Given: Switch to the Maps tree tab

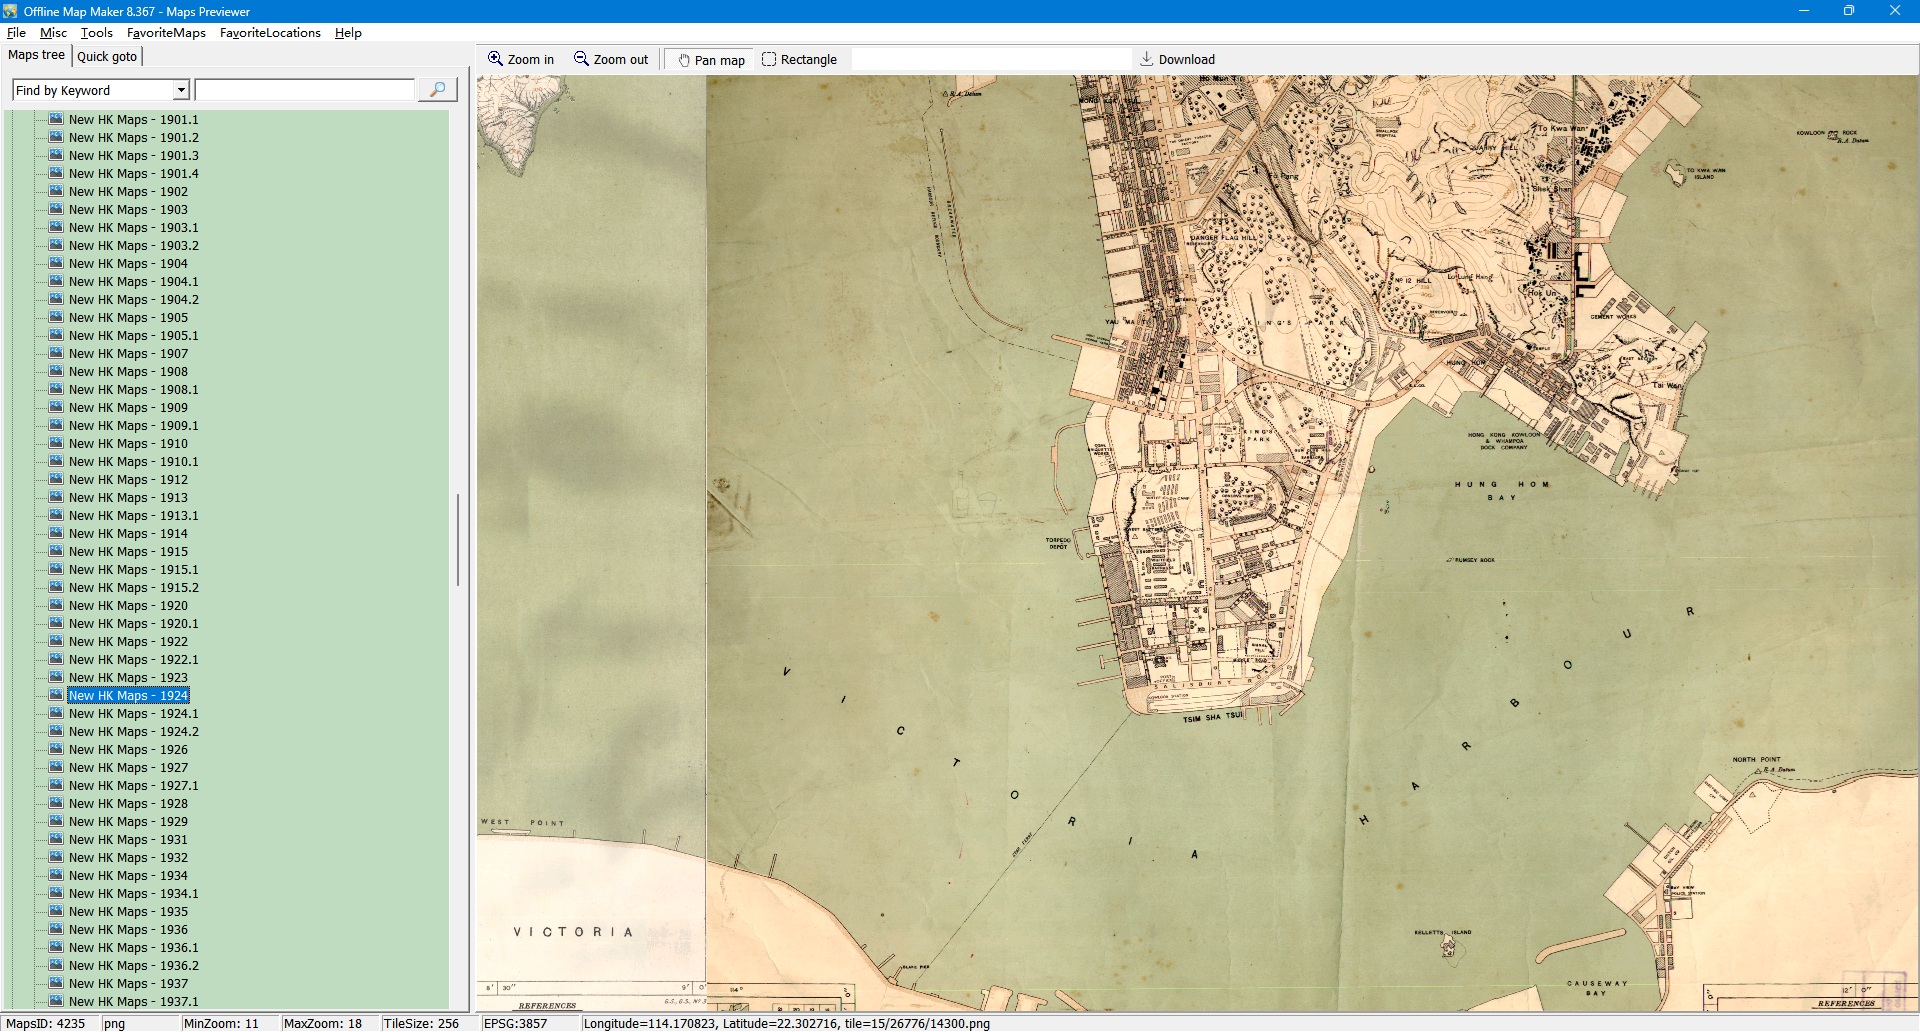Looking at the screenshot, I should pos(36,55).
